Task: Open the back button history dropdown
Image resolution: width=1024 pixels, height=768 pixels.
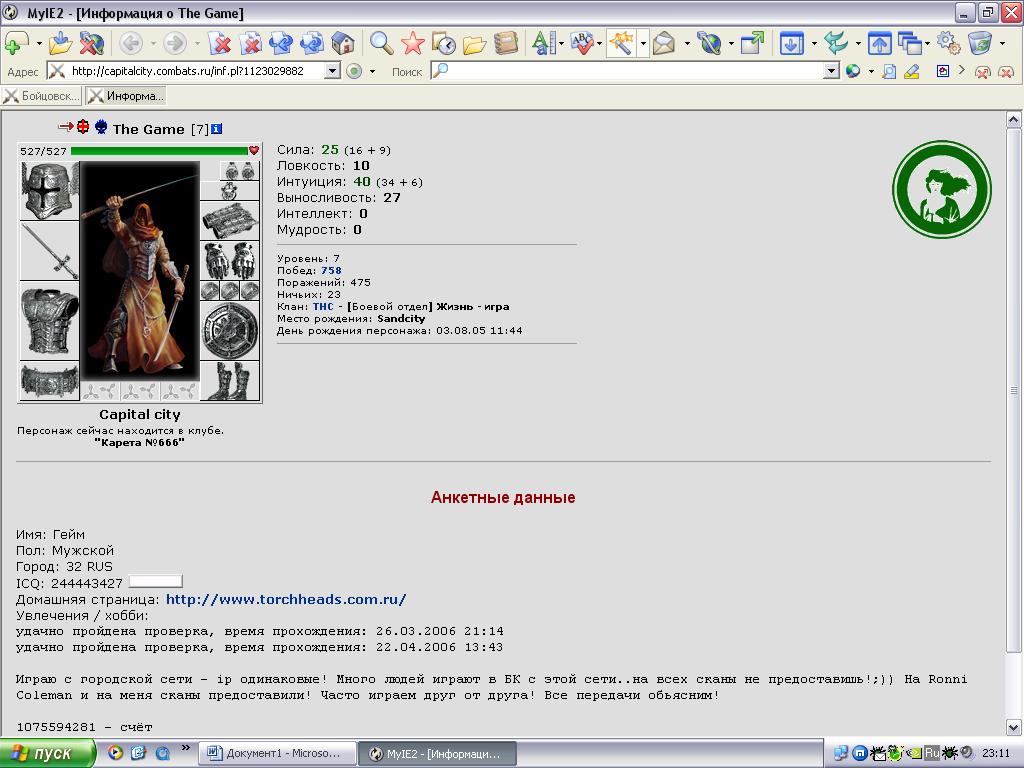Action: (153, 44)
